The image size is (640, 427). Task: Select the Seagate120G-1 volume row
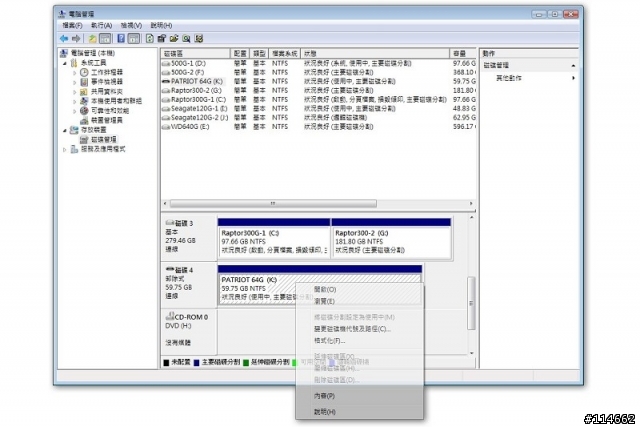click(x=318, y=109)
